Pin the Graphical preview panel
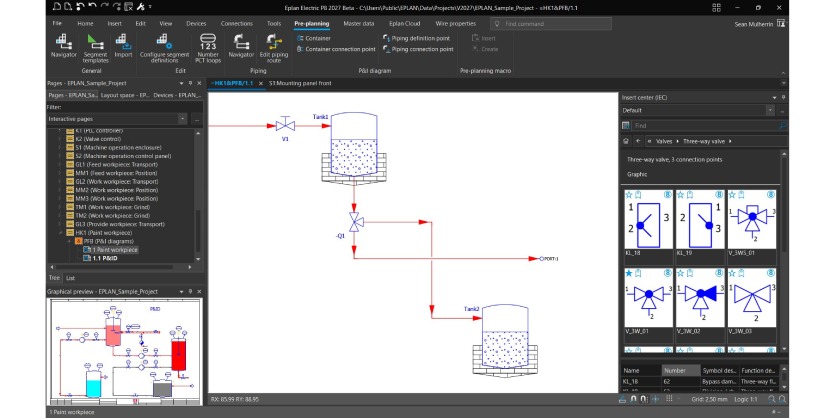836x418 pixels. (190, 292)
